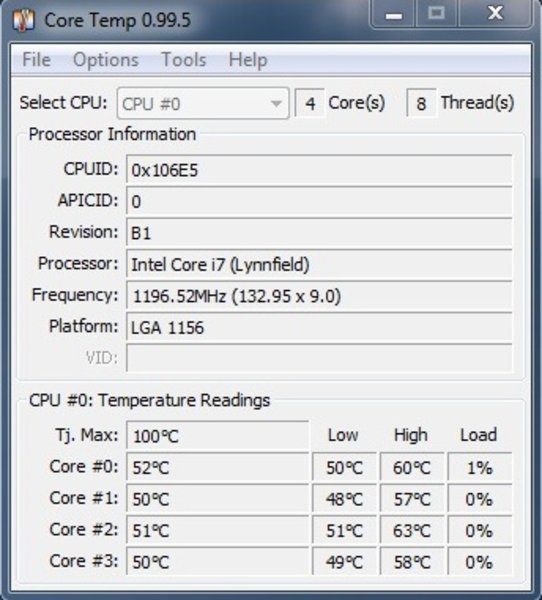Image resolution: width=542 pixels, height=600 pixels.
Task: Click the core count box showing 4
Action: click(x=310, y=104)
